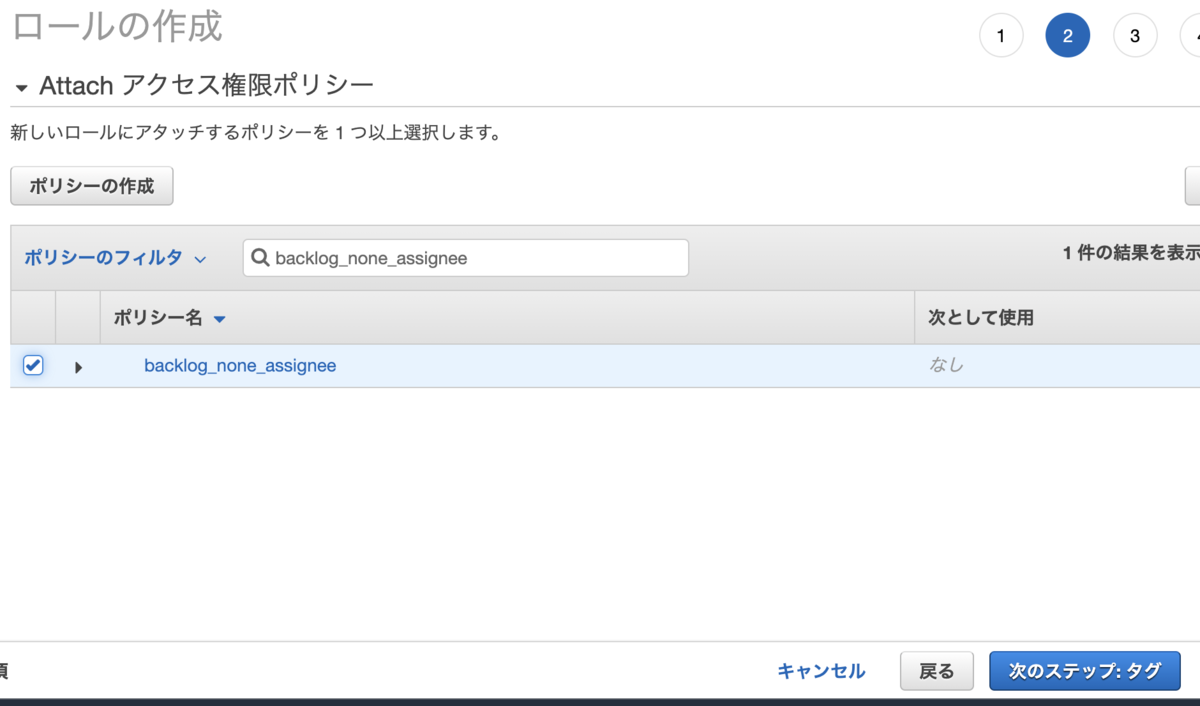Screen dimensions: 1200x706
Task: Click the ポリシーの作成 button
Action: pyautogui.click(x=91, y=185)
